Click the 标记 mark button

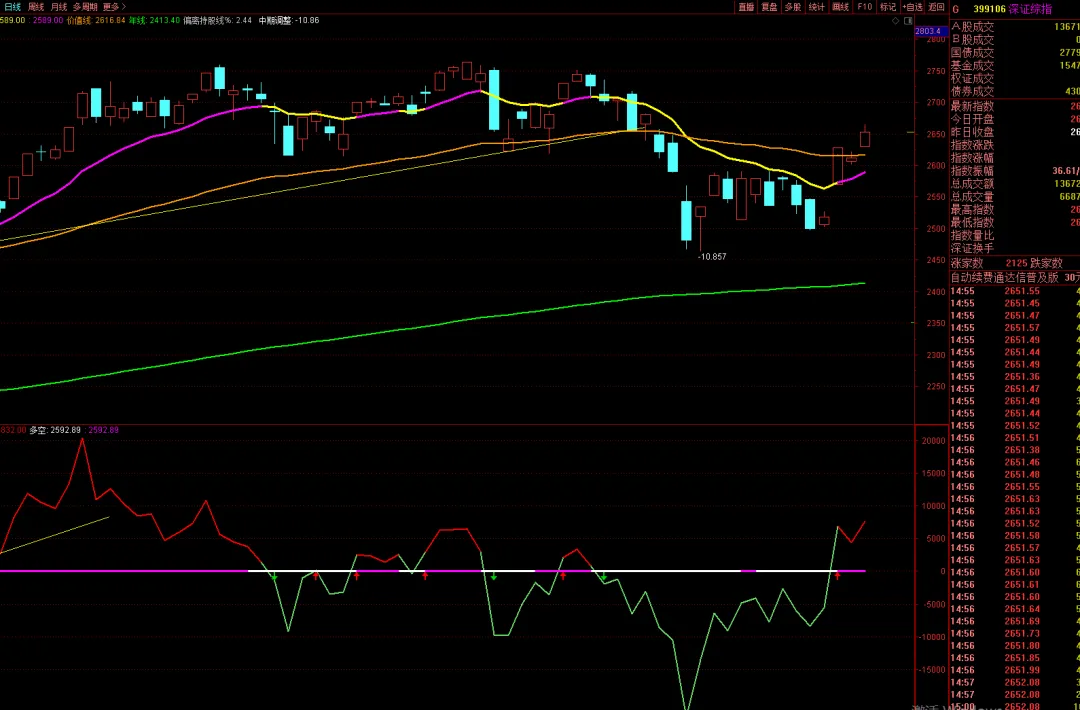889,7
